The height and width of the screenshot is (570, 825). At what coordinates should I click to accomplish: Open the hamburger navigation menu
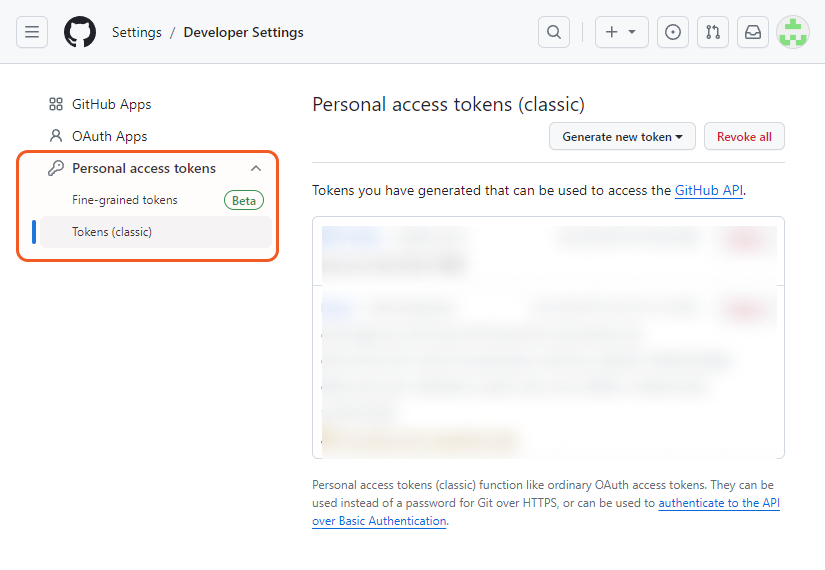tap(32, 32)
